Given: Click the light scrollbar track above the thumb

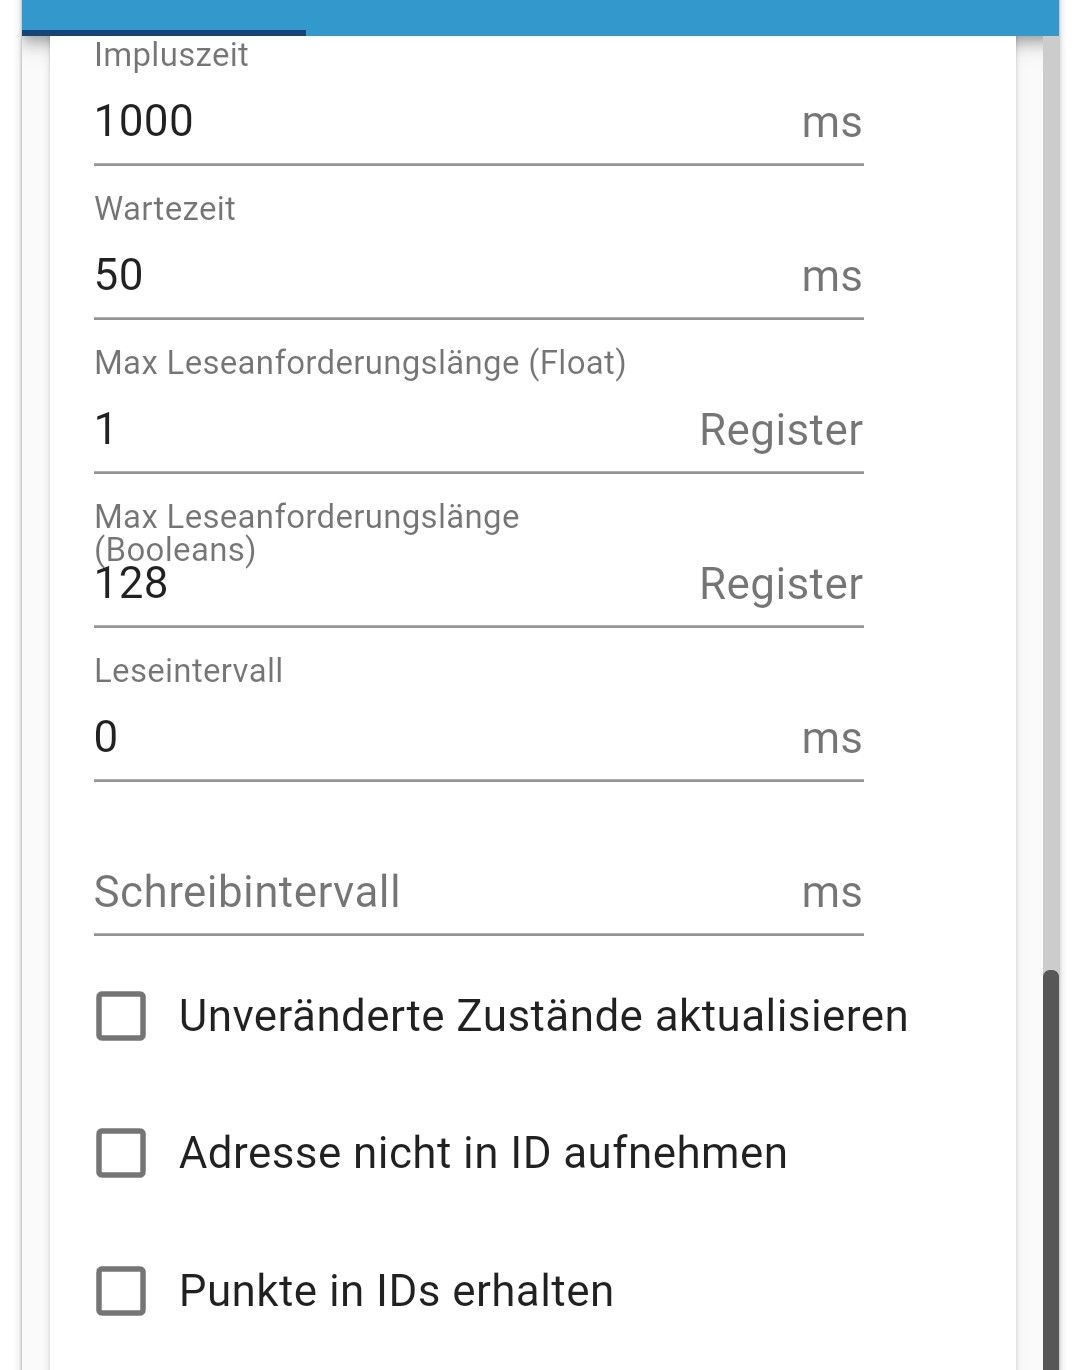Looking at the screenshot, I should coord(1051,500).
